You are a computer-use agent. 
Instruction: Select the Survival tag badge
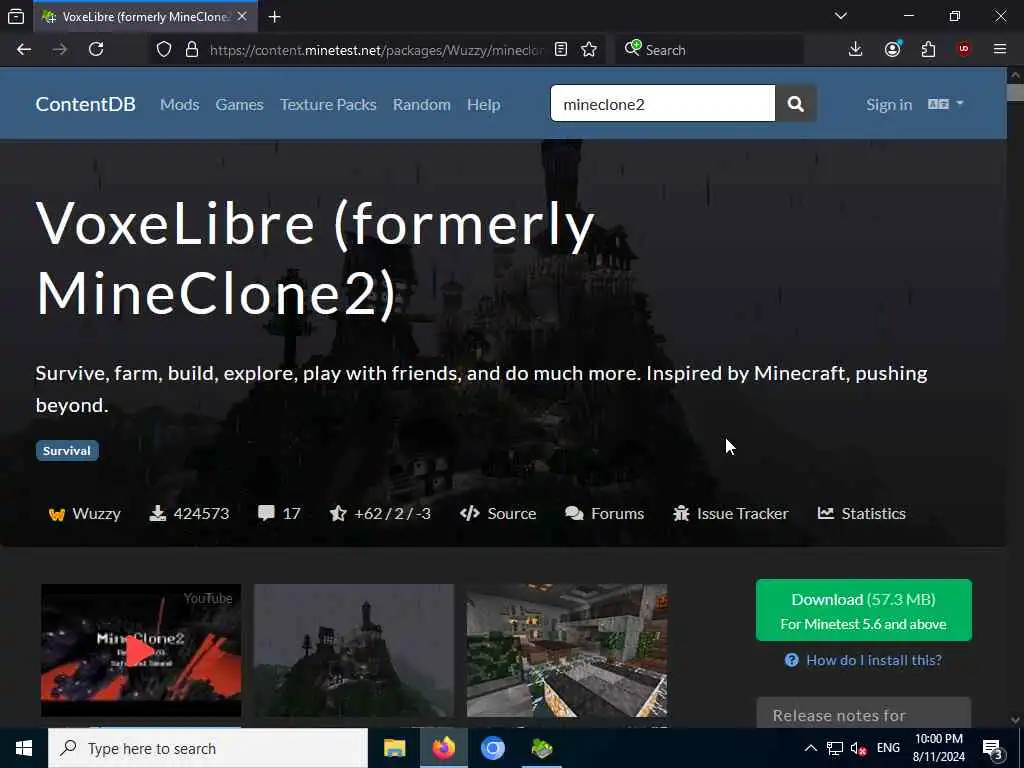click(67, 451)
